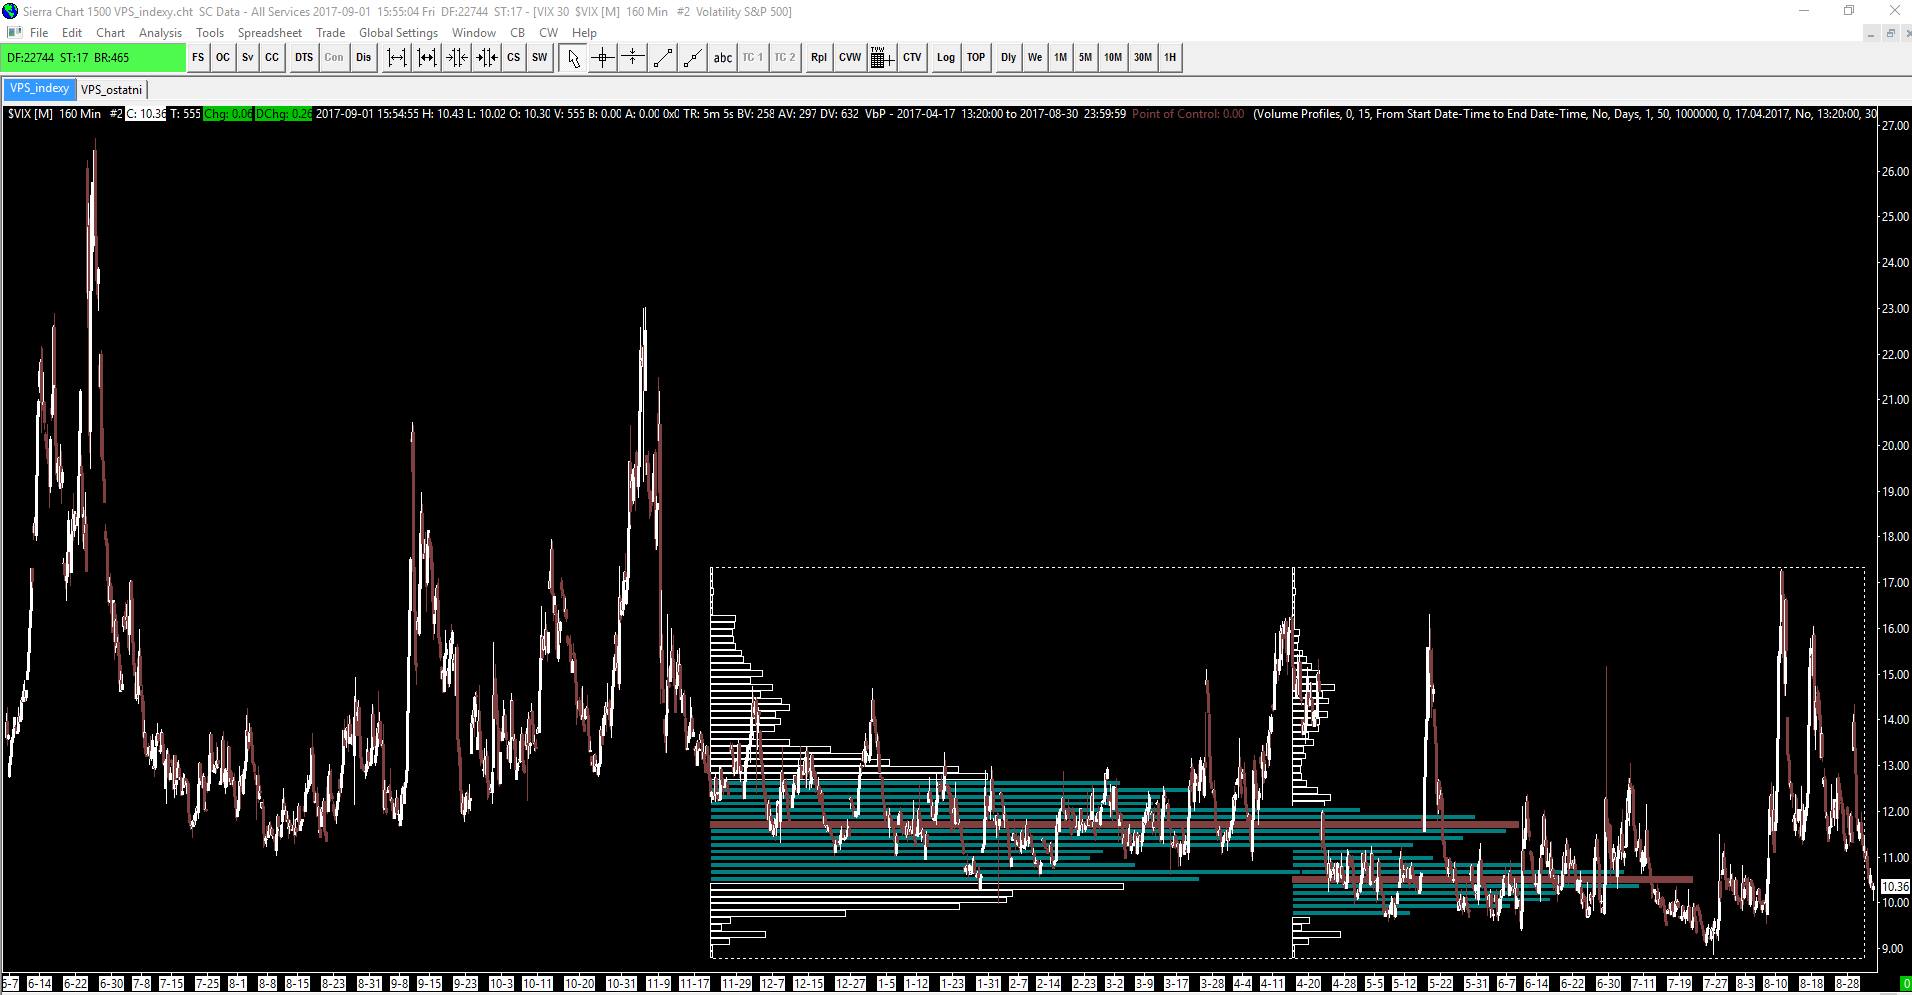
Task: Click the Sierra Chart globe title icon
Action: (10, 11)
